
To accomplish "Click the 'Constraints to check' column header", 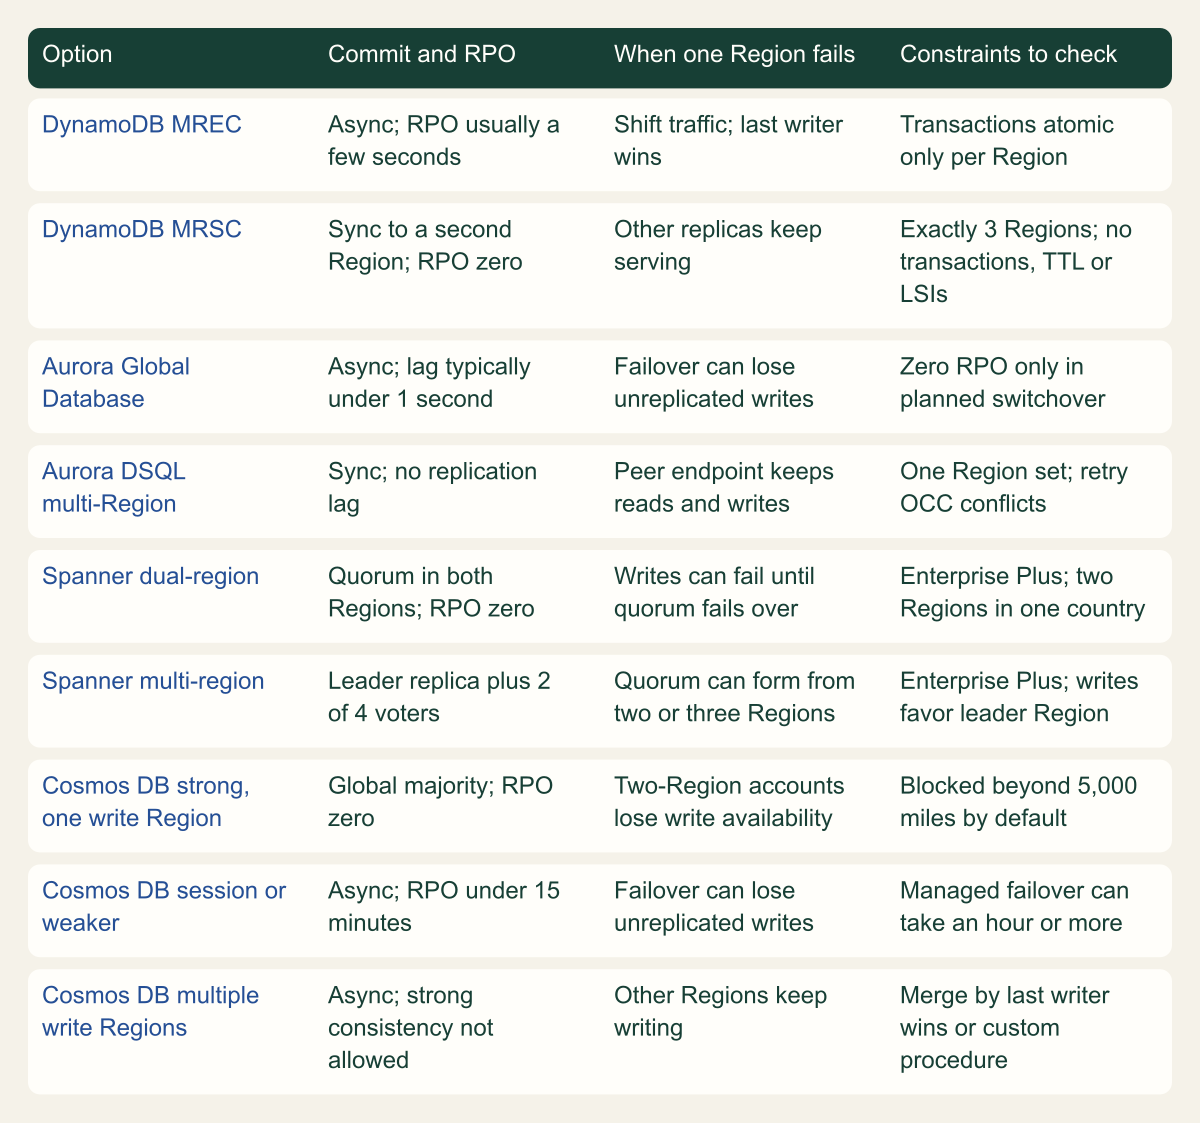I will (x=1009, y=54).
